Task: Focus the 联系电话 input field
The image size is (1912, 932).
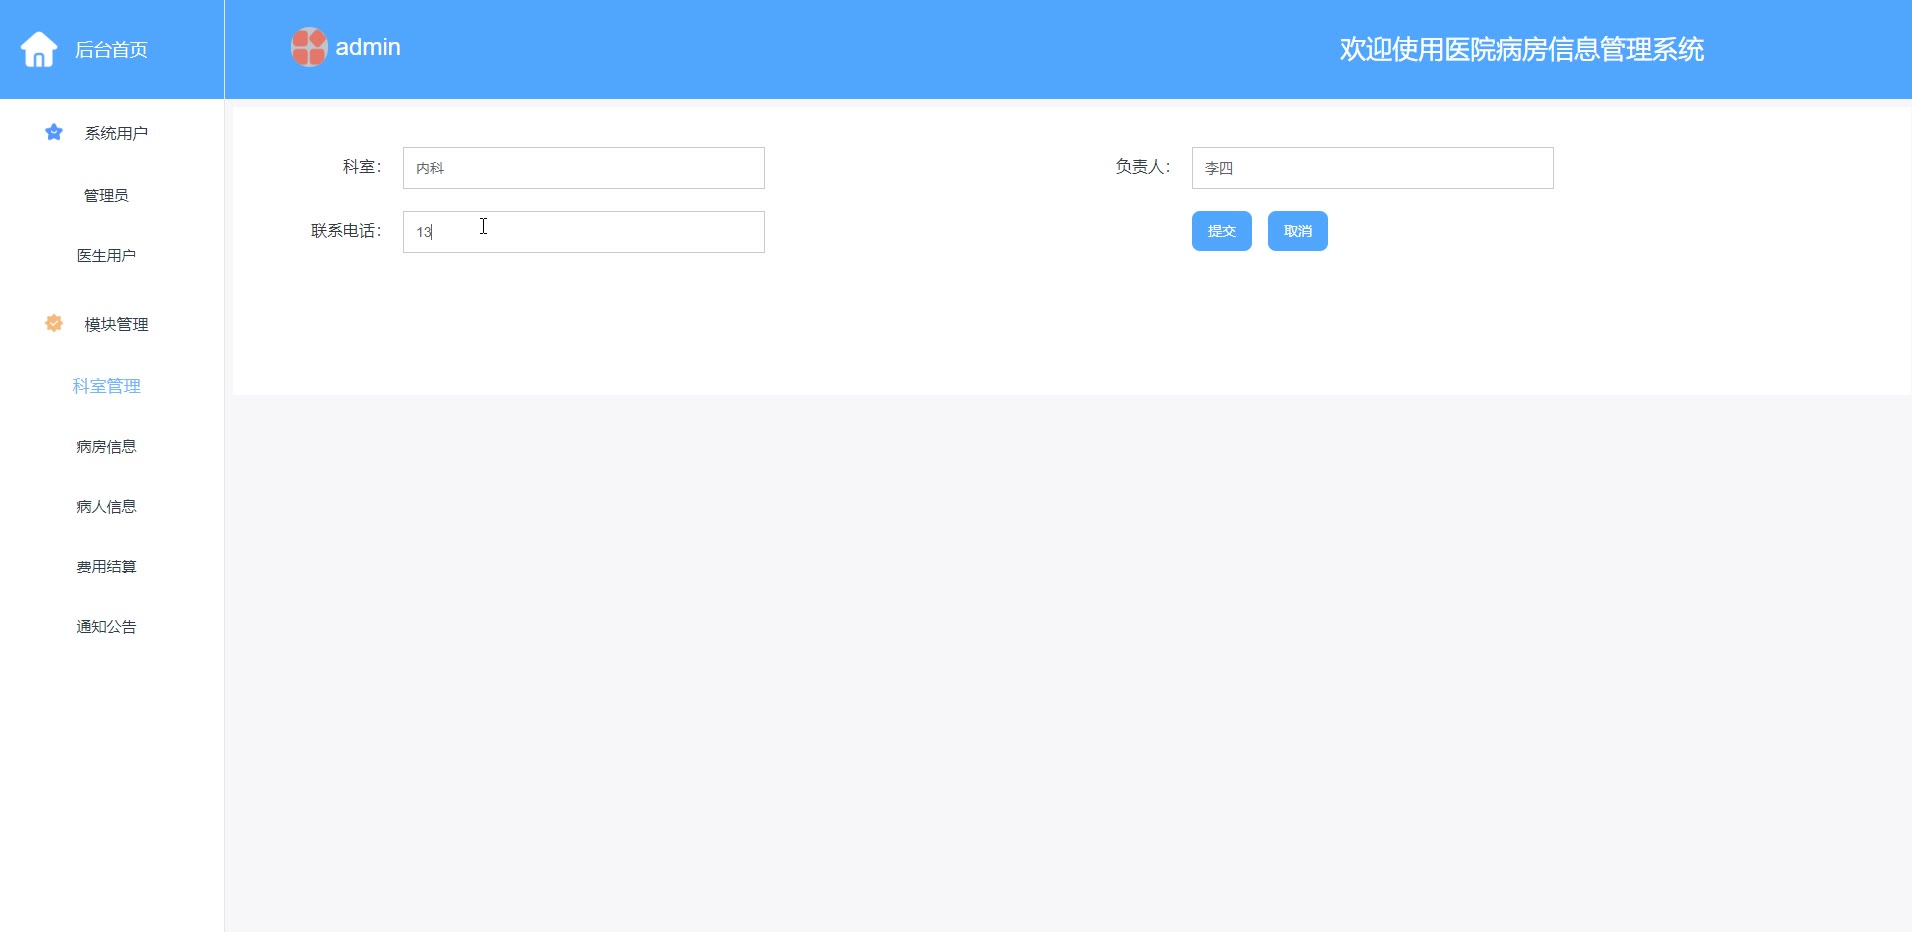Action: tap(584, 232)
